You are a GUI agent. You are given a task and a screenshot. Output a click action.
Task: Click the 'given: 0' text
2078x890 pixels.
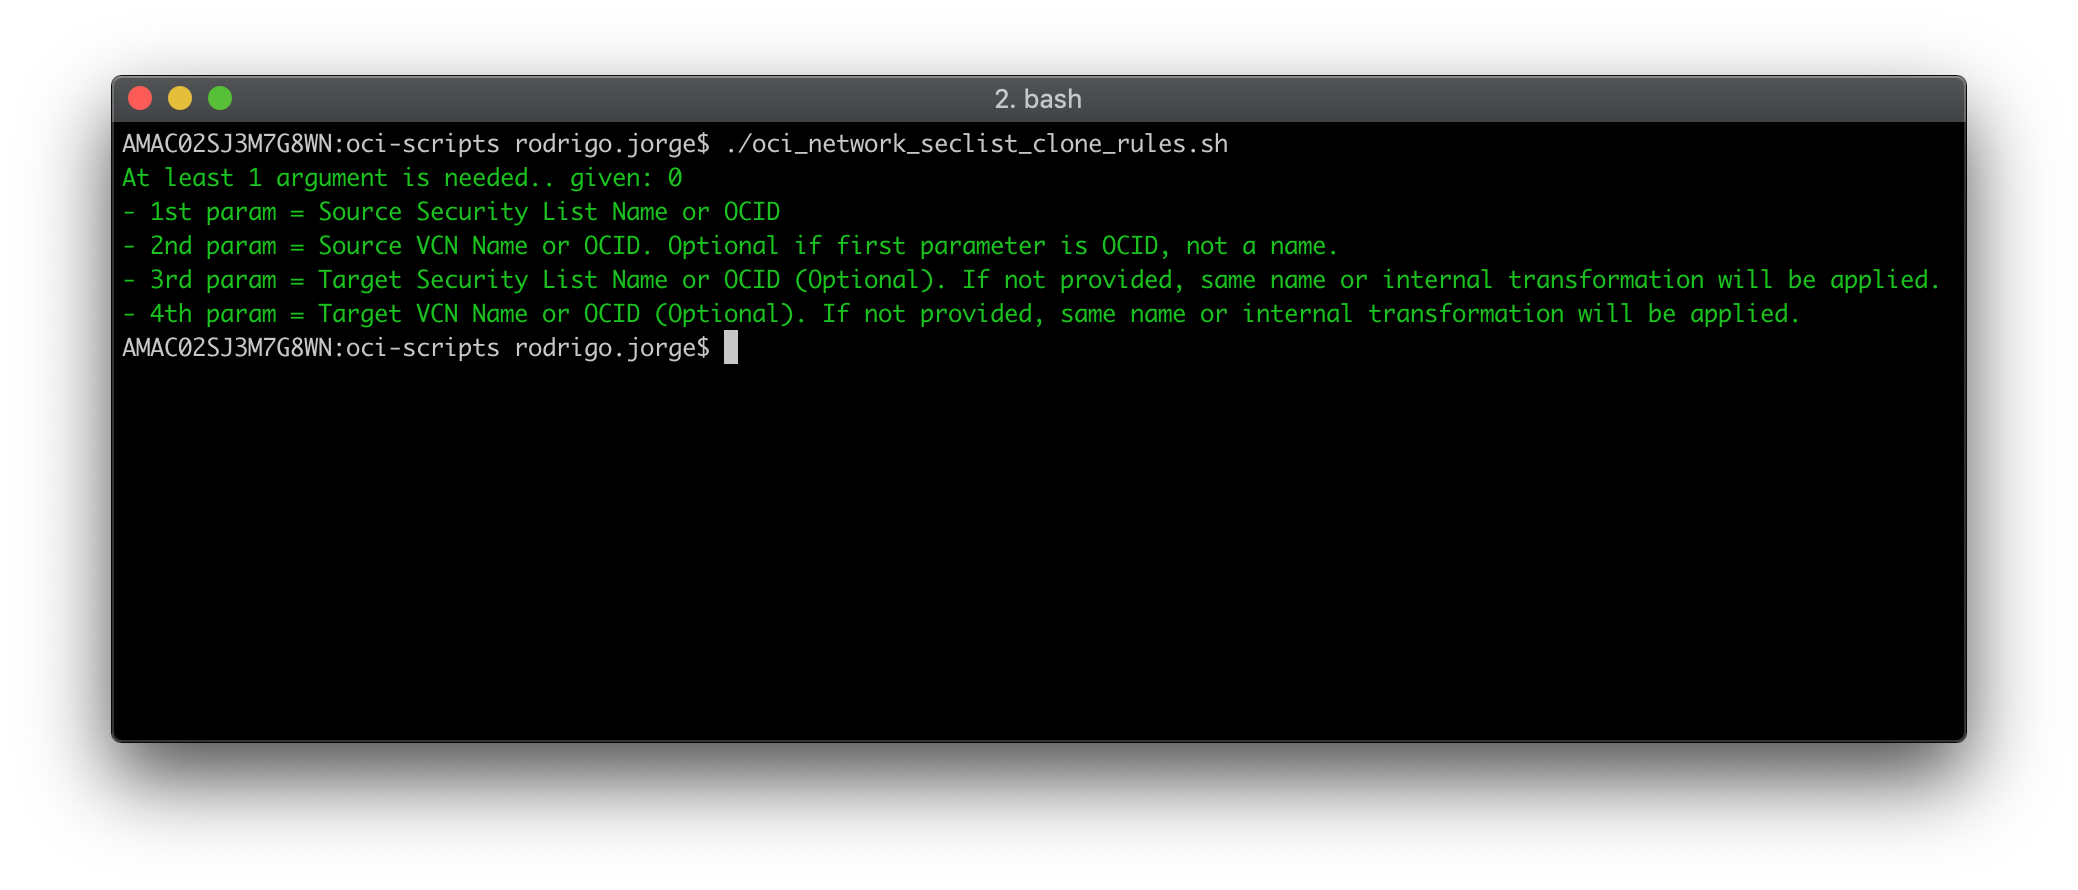tap(626, 178)
